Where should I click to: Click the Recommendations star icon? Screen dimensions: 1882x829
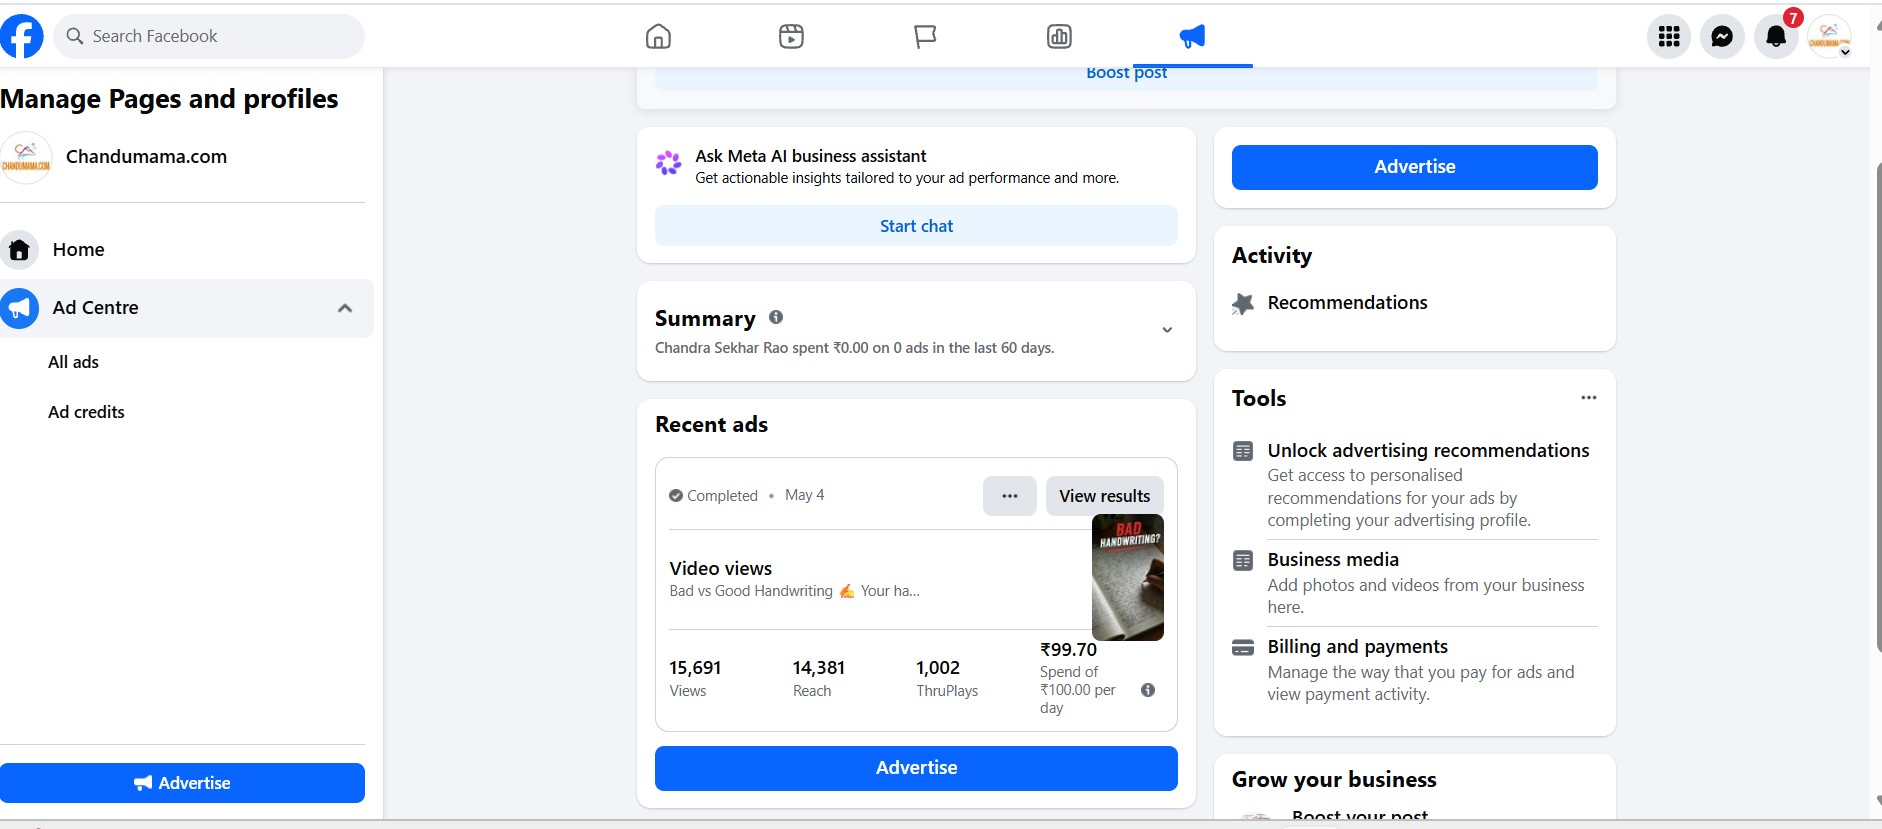click(x=1243, y=304)
